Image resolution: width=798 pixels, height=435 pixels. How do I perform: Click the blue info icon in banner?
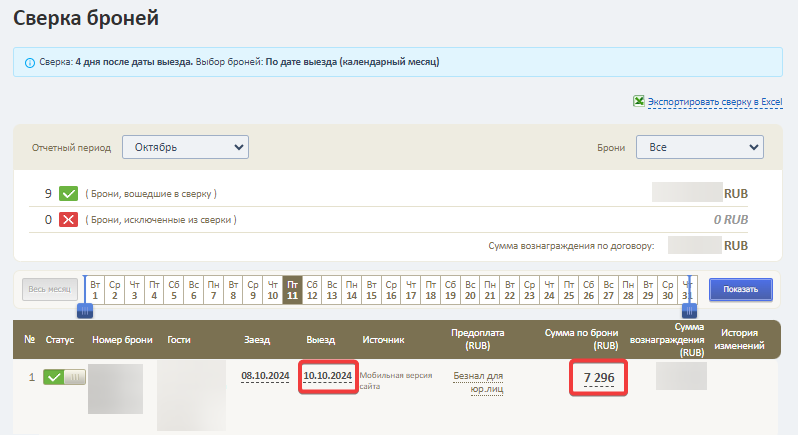[x=30, y=63]
